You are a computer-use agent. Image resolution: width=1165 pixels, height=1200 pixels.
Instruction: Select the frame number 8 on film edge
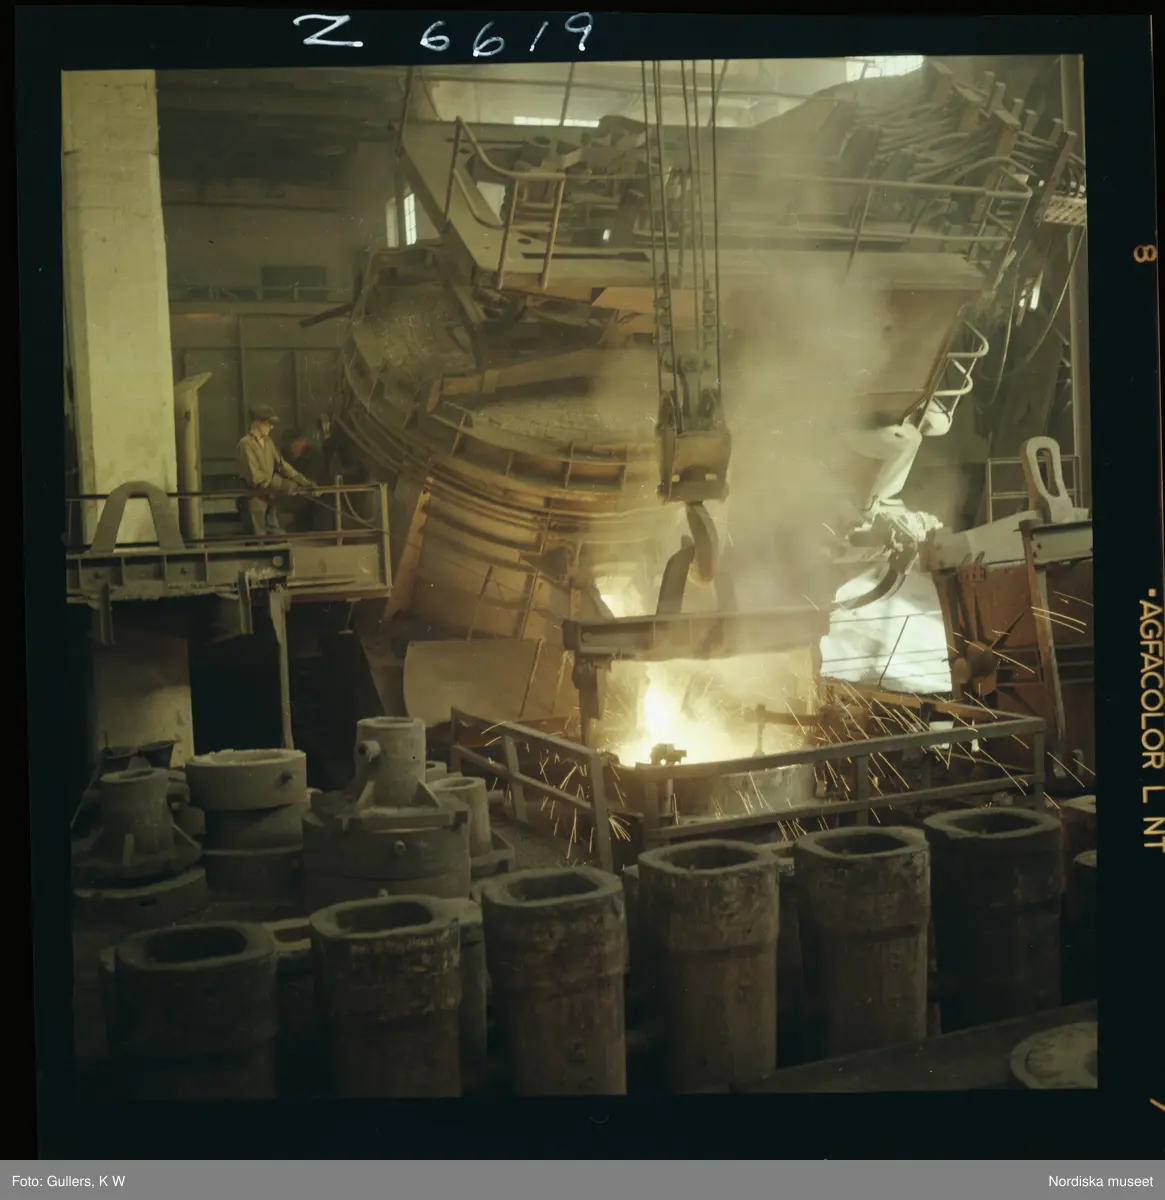[1139, 253]
